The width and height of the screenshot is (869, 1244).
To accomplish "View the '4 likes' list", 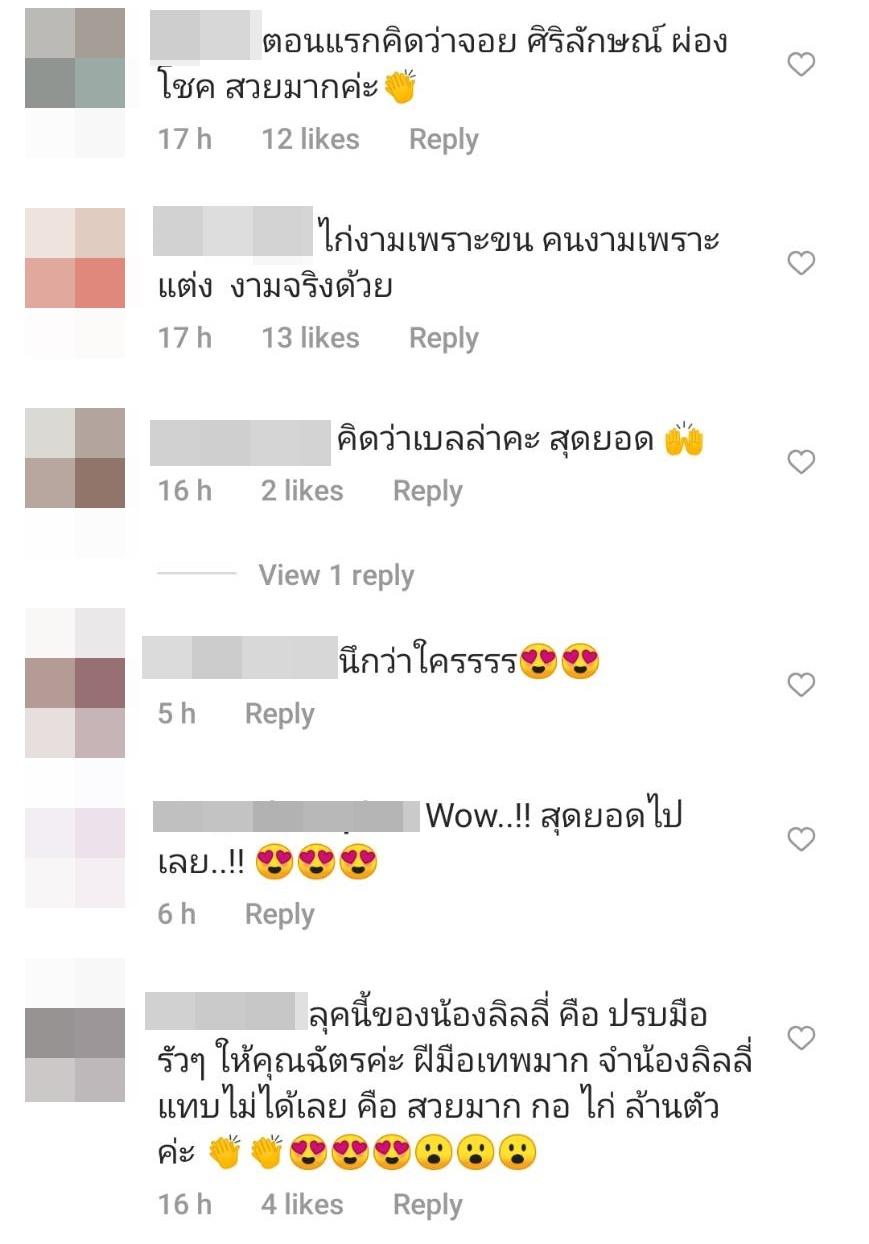I will (302, 1204).
